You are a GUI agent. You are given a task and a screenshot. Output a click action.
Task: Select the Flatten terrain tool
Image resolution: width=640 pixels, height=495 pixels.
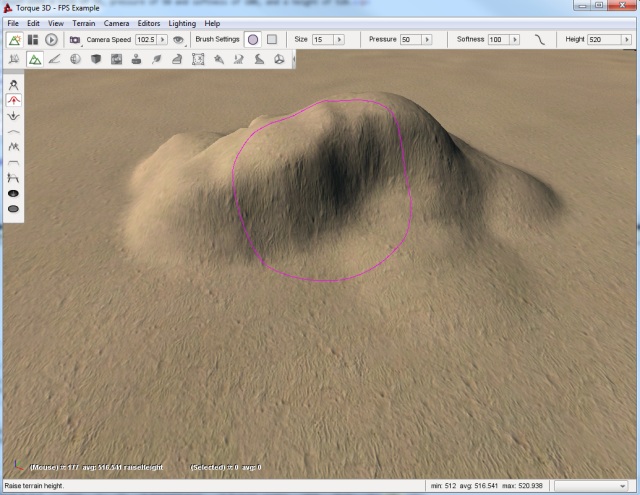(14, 161)
